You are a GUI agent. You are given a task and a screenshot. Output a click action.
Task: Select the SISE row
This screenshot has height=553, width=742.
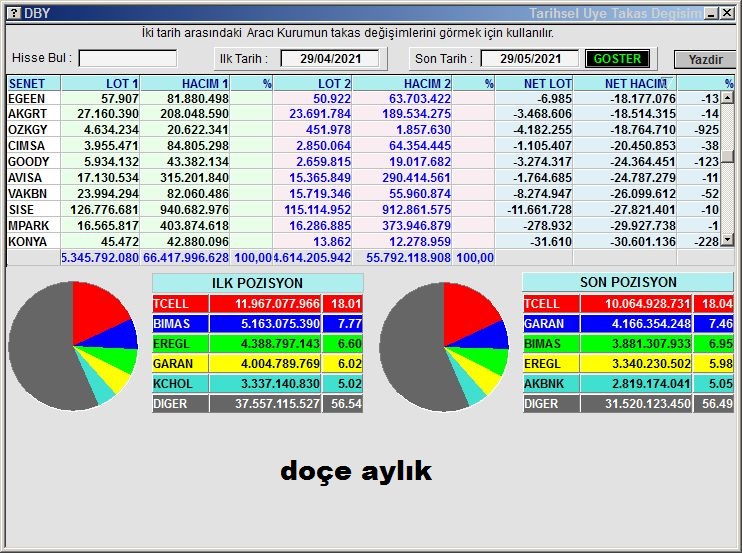[x=363, y=210]
